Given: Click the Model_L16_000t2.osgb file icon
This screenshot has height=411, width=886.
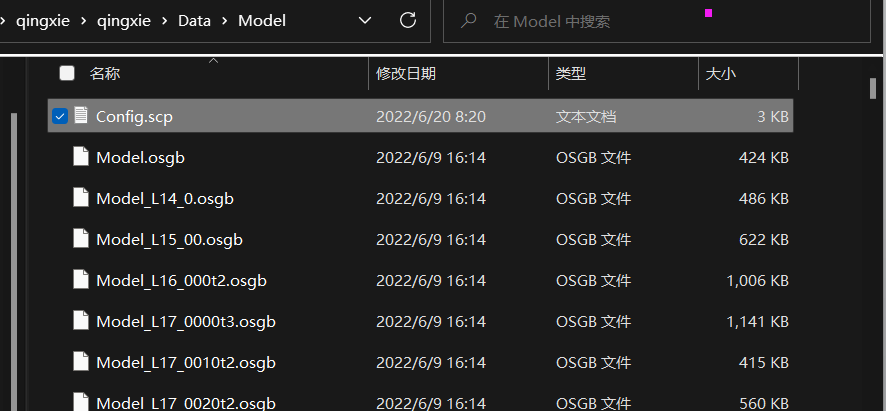Looking at the screenshot, I should (x=81, y=280).
